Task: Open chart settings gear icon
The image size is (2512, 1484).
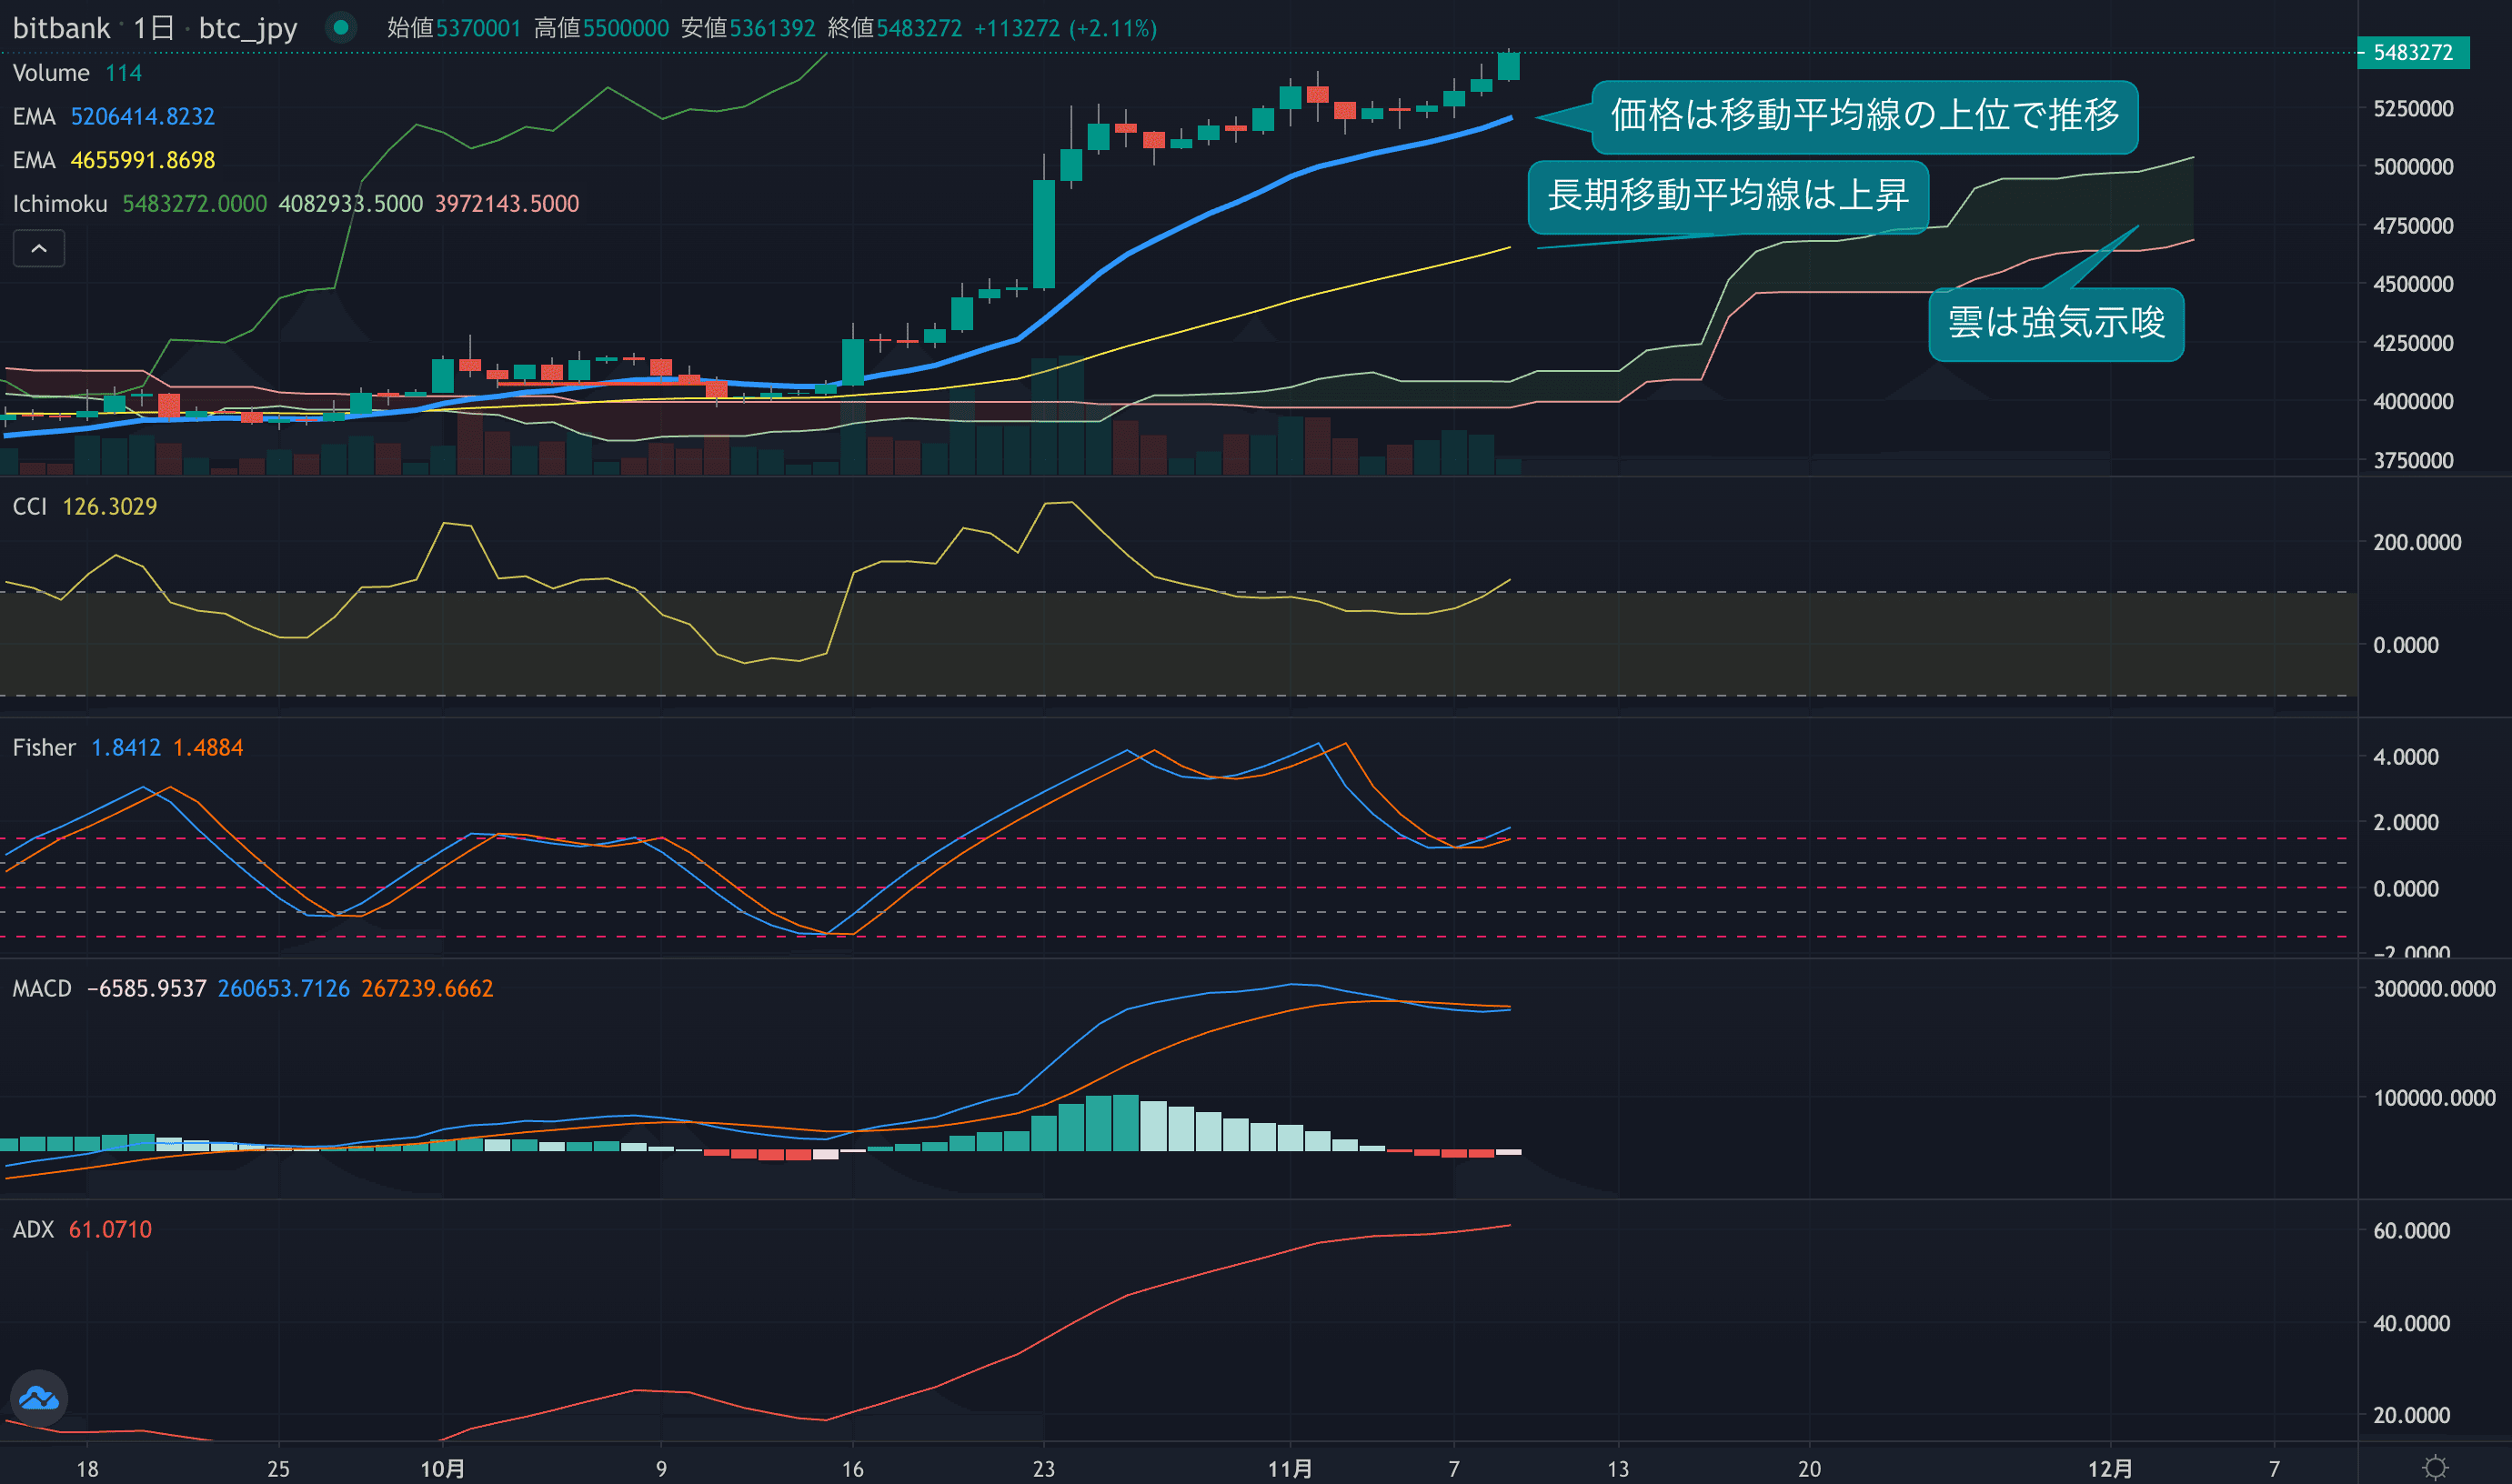Action: 2435,1467
